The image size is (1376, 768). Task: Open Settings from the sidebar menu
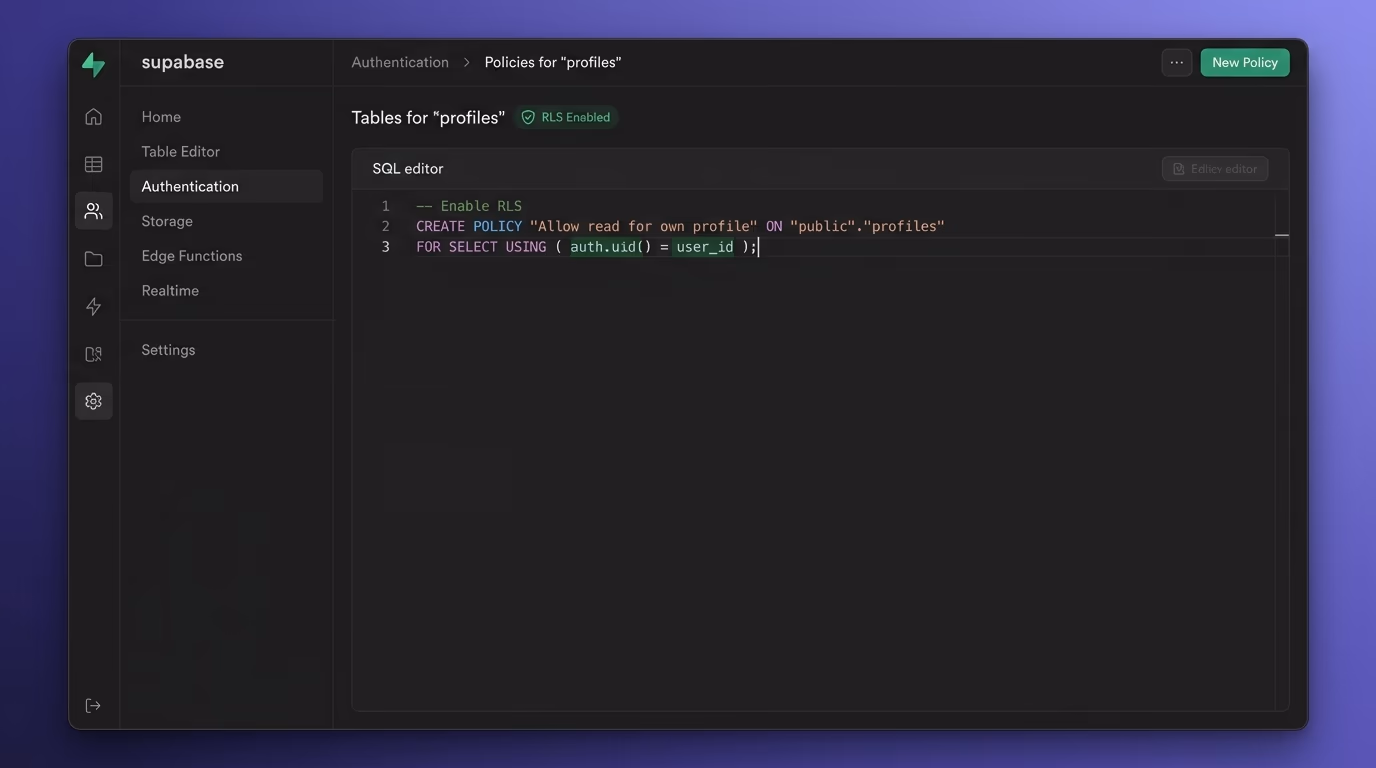tap(168, 350)
